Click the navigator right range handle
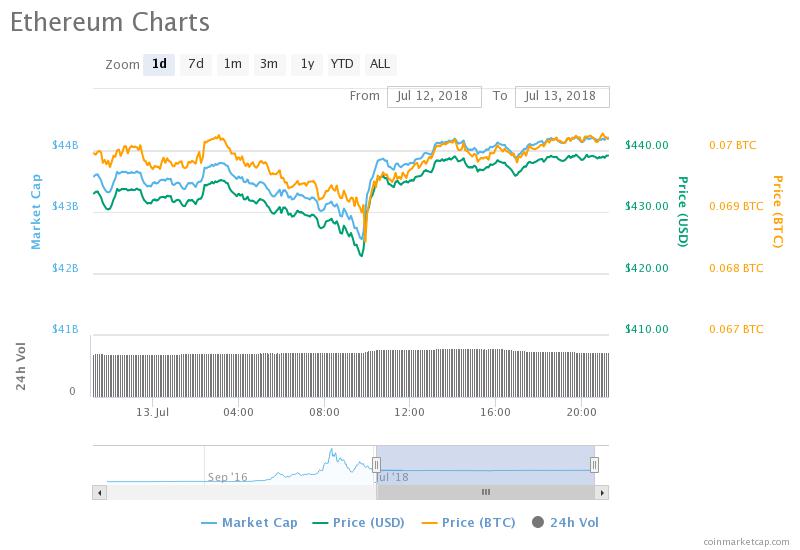Viewport: 800px width, 550px height. (x=594, y=465)
